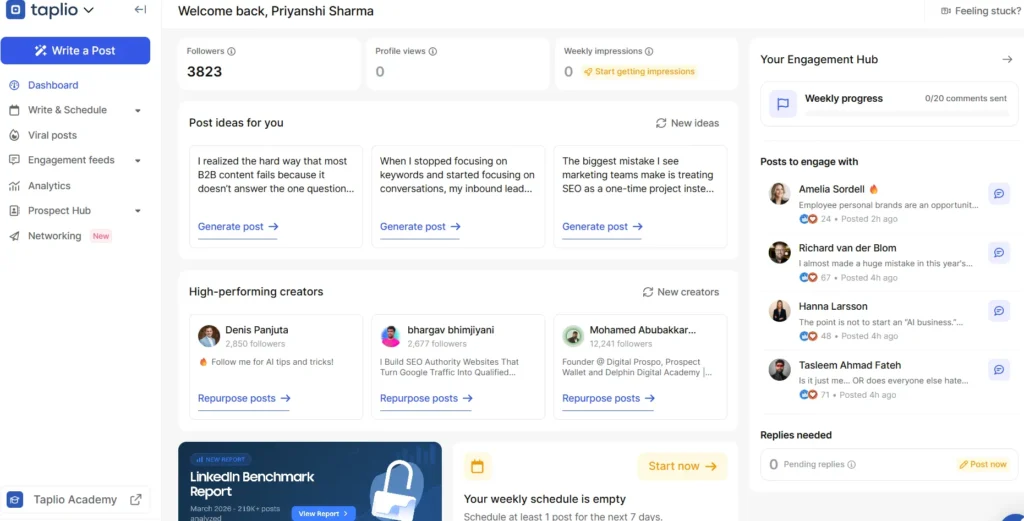
Task: Open Engagement feeds section
Action: pos(71,160)
